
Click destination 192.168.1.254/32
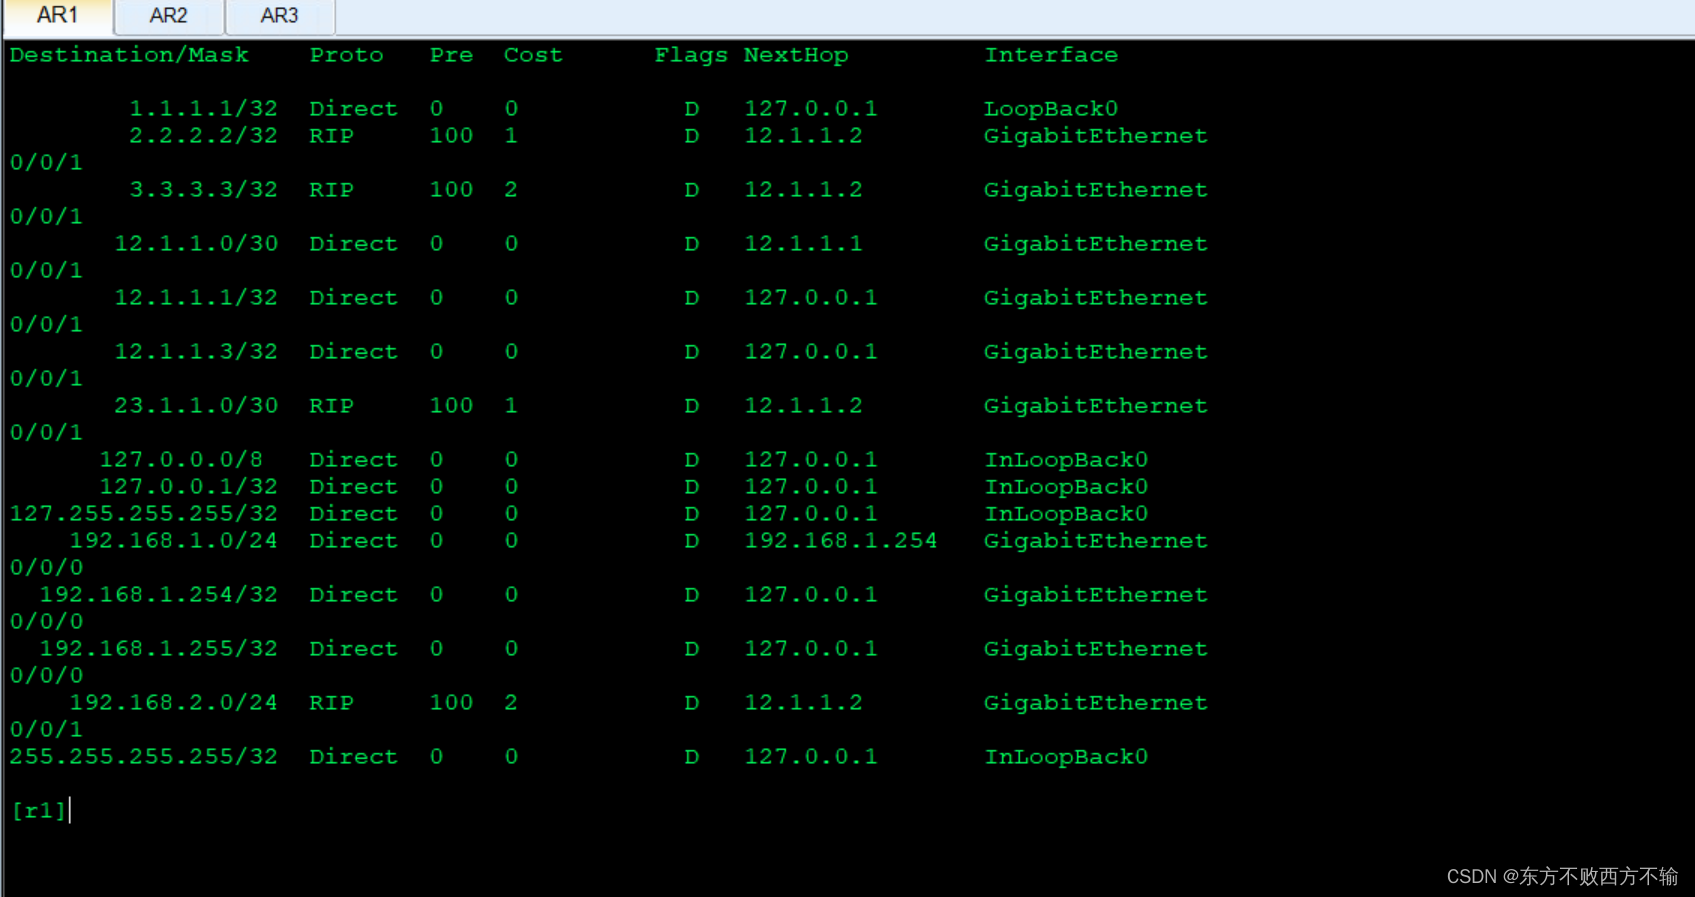pos(159,594)
